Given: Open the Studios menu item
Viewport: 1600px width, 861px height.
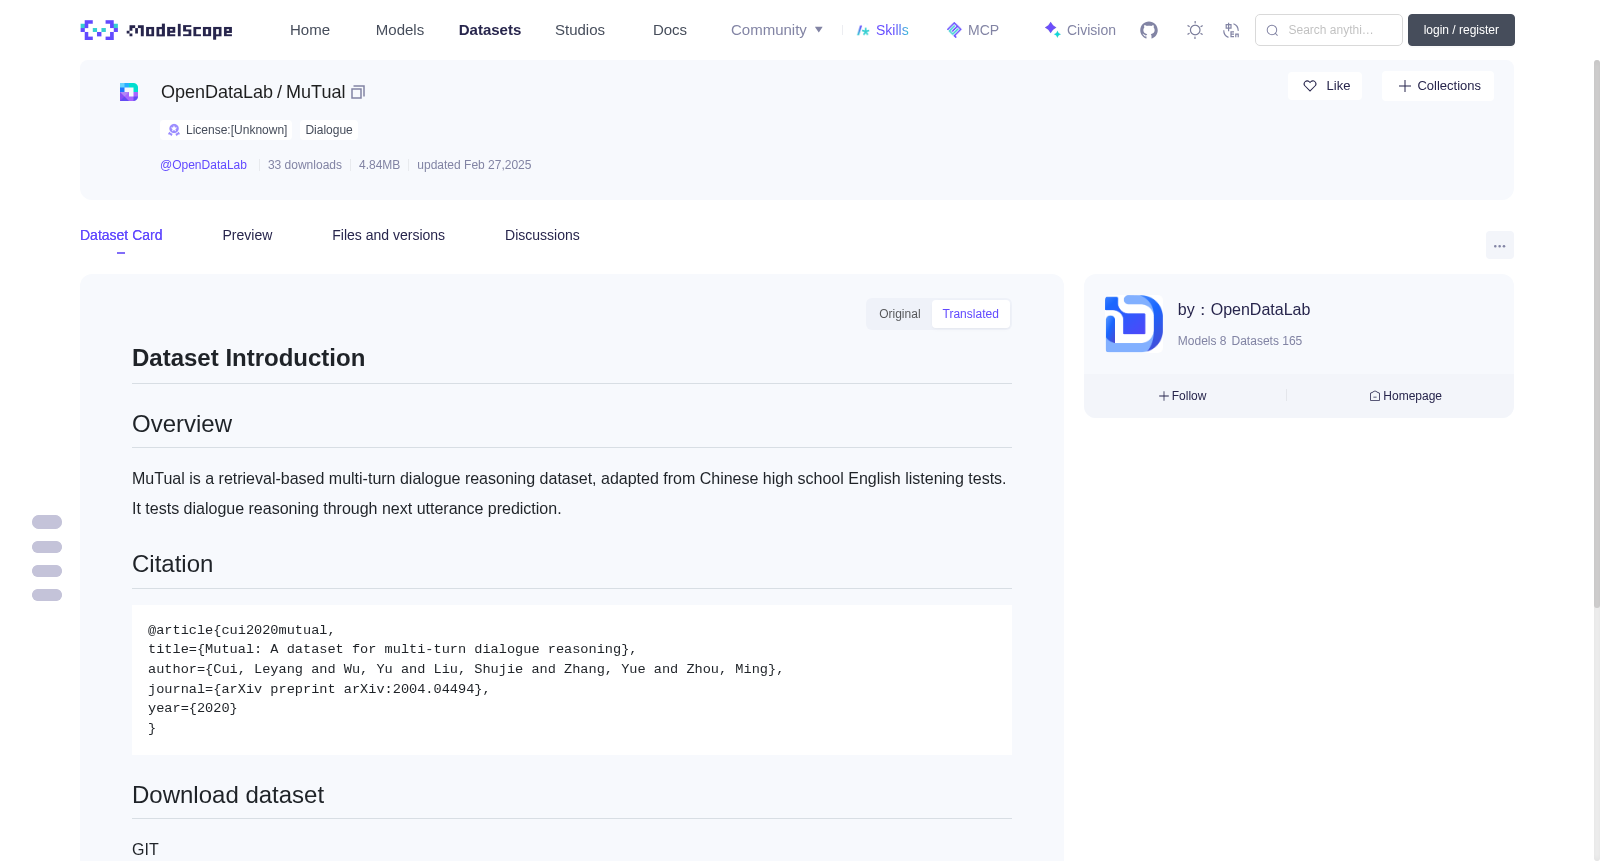Looking at the screenshot, I should click(x=580, y=30).
